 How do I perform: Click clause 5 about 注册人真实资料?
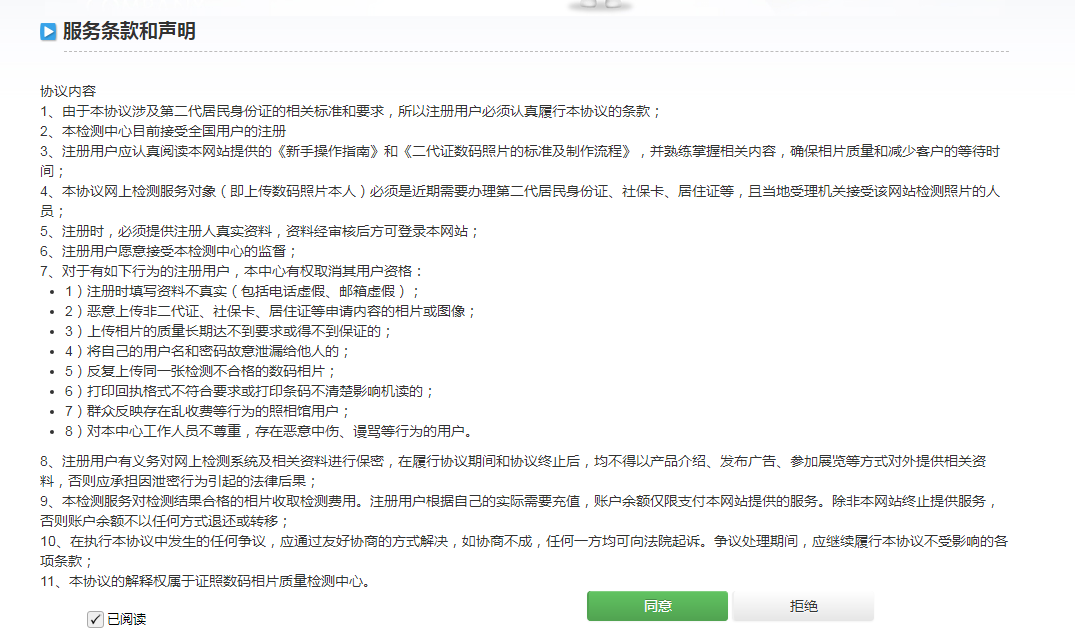[260, 231]
